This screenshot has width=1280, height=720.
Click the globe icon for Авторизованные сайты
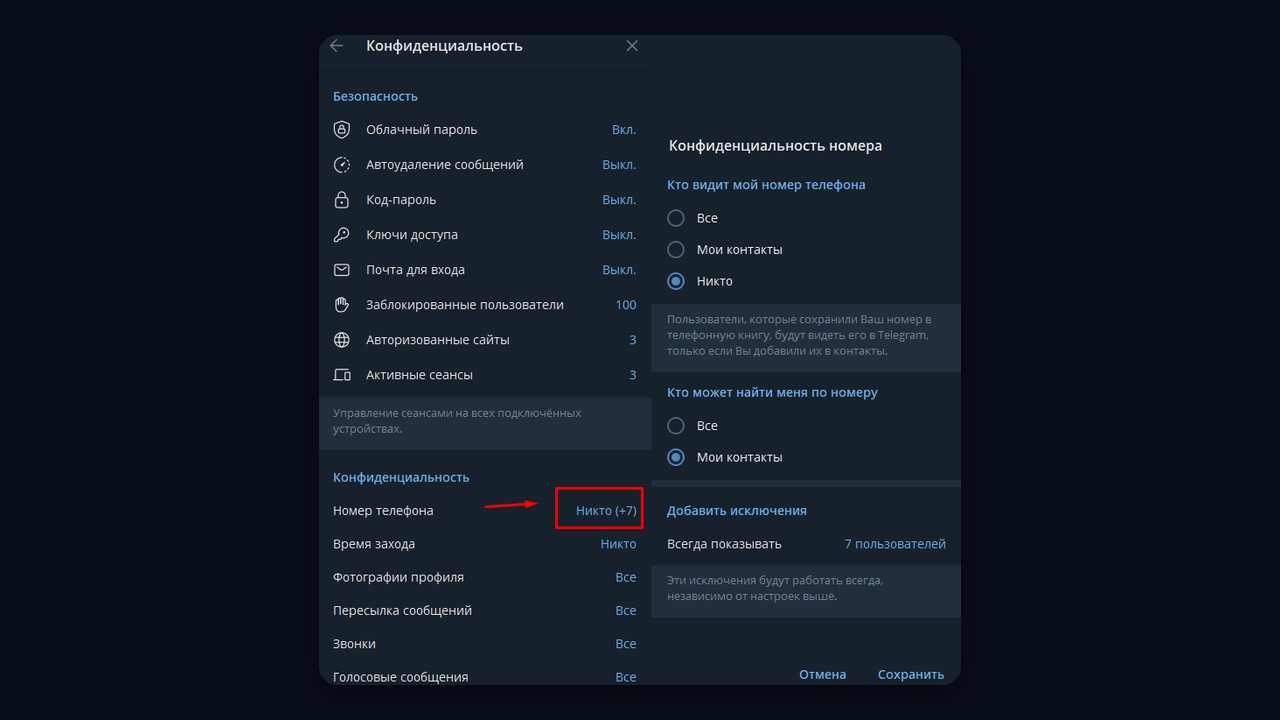pos(342,340)
